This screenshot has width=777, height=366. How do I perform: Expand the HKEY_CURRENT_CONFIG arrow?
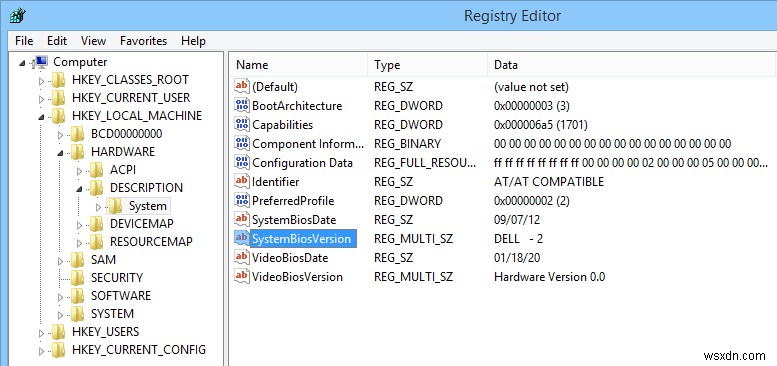click(41, 350)
